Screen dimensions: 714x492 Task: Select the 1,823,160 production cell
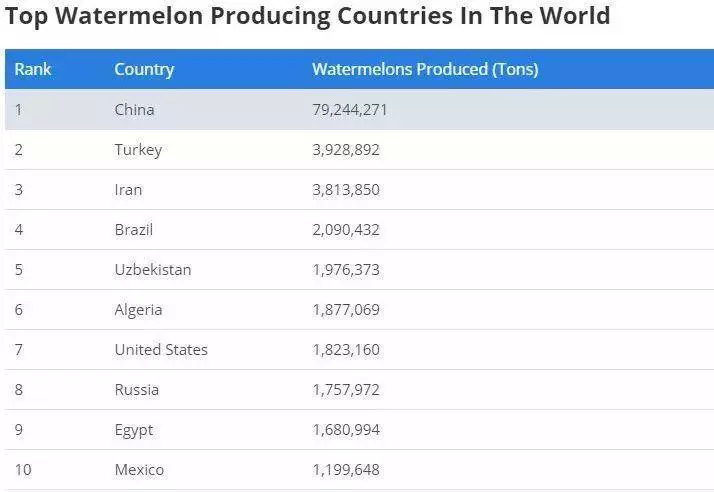click(x=346, y=350)
